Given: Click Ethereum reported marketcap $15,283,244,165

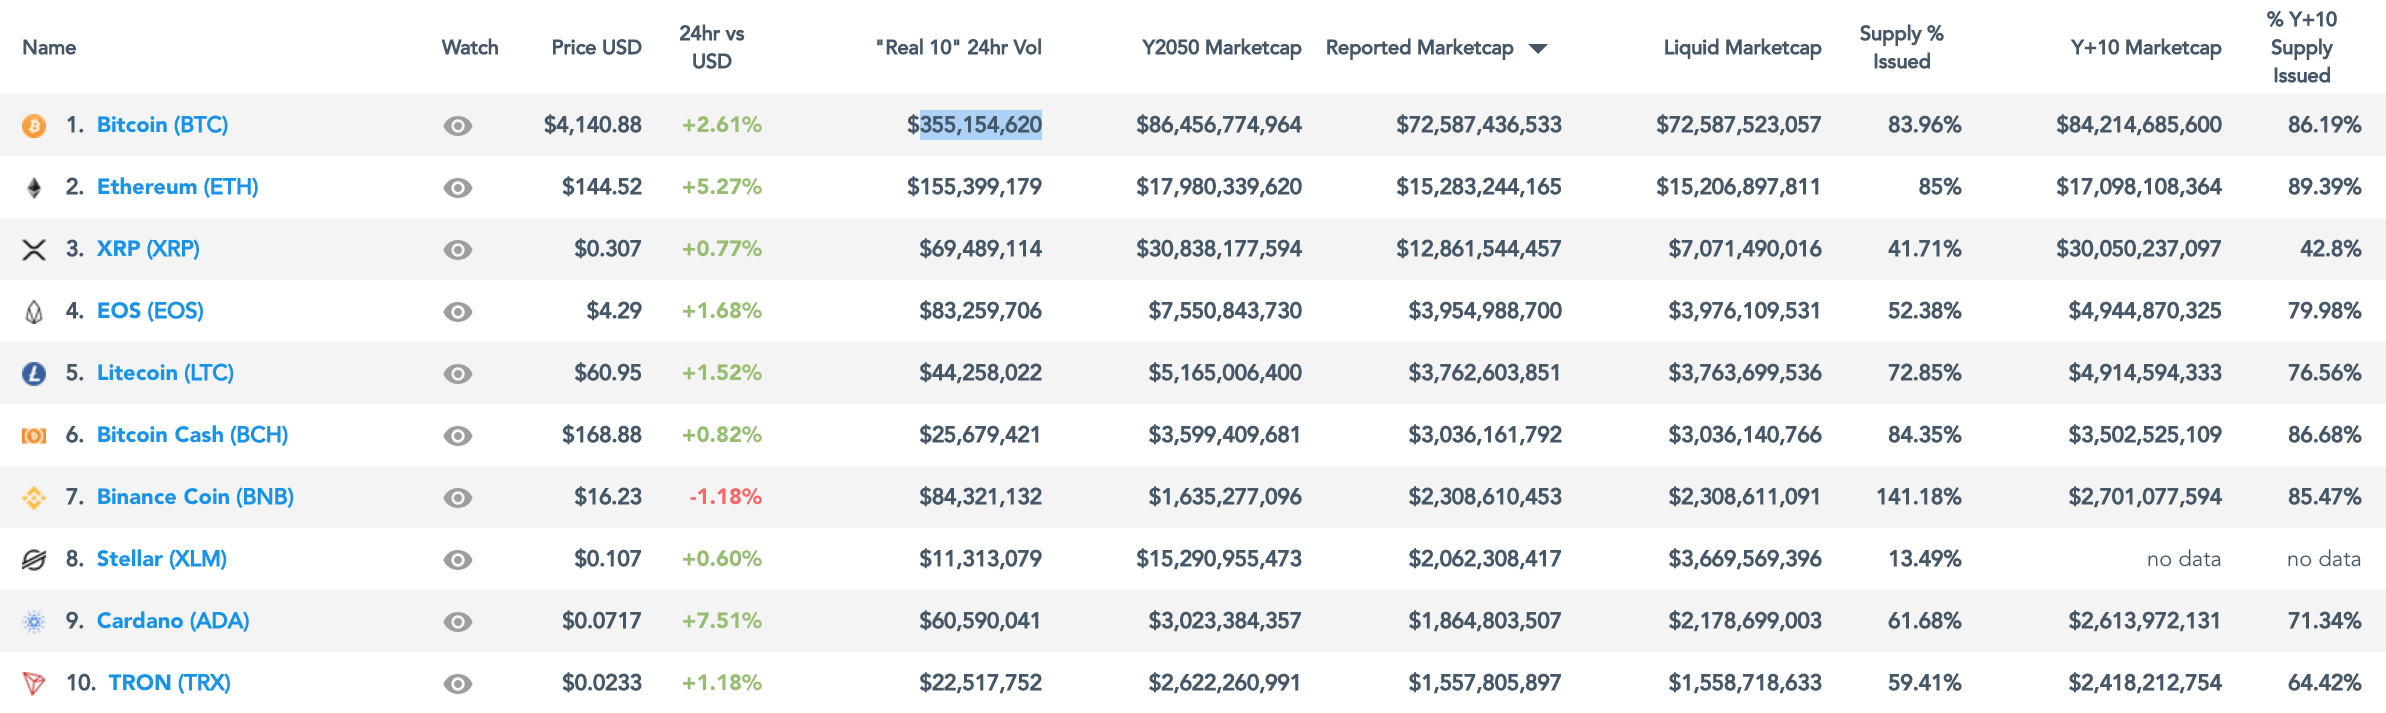Looking at the screenshot, I should click(x=1479, y=187).
